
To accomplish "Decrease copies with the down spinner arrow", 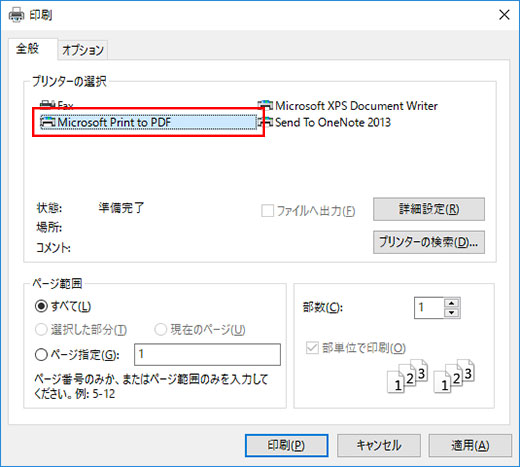I will [452, 313].
